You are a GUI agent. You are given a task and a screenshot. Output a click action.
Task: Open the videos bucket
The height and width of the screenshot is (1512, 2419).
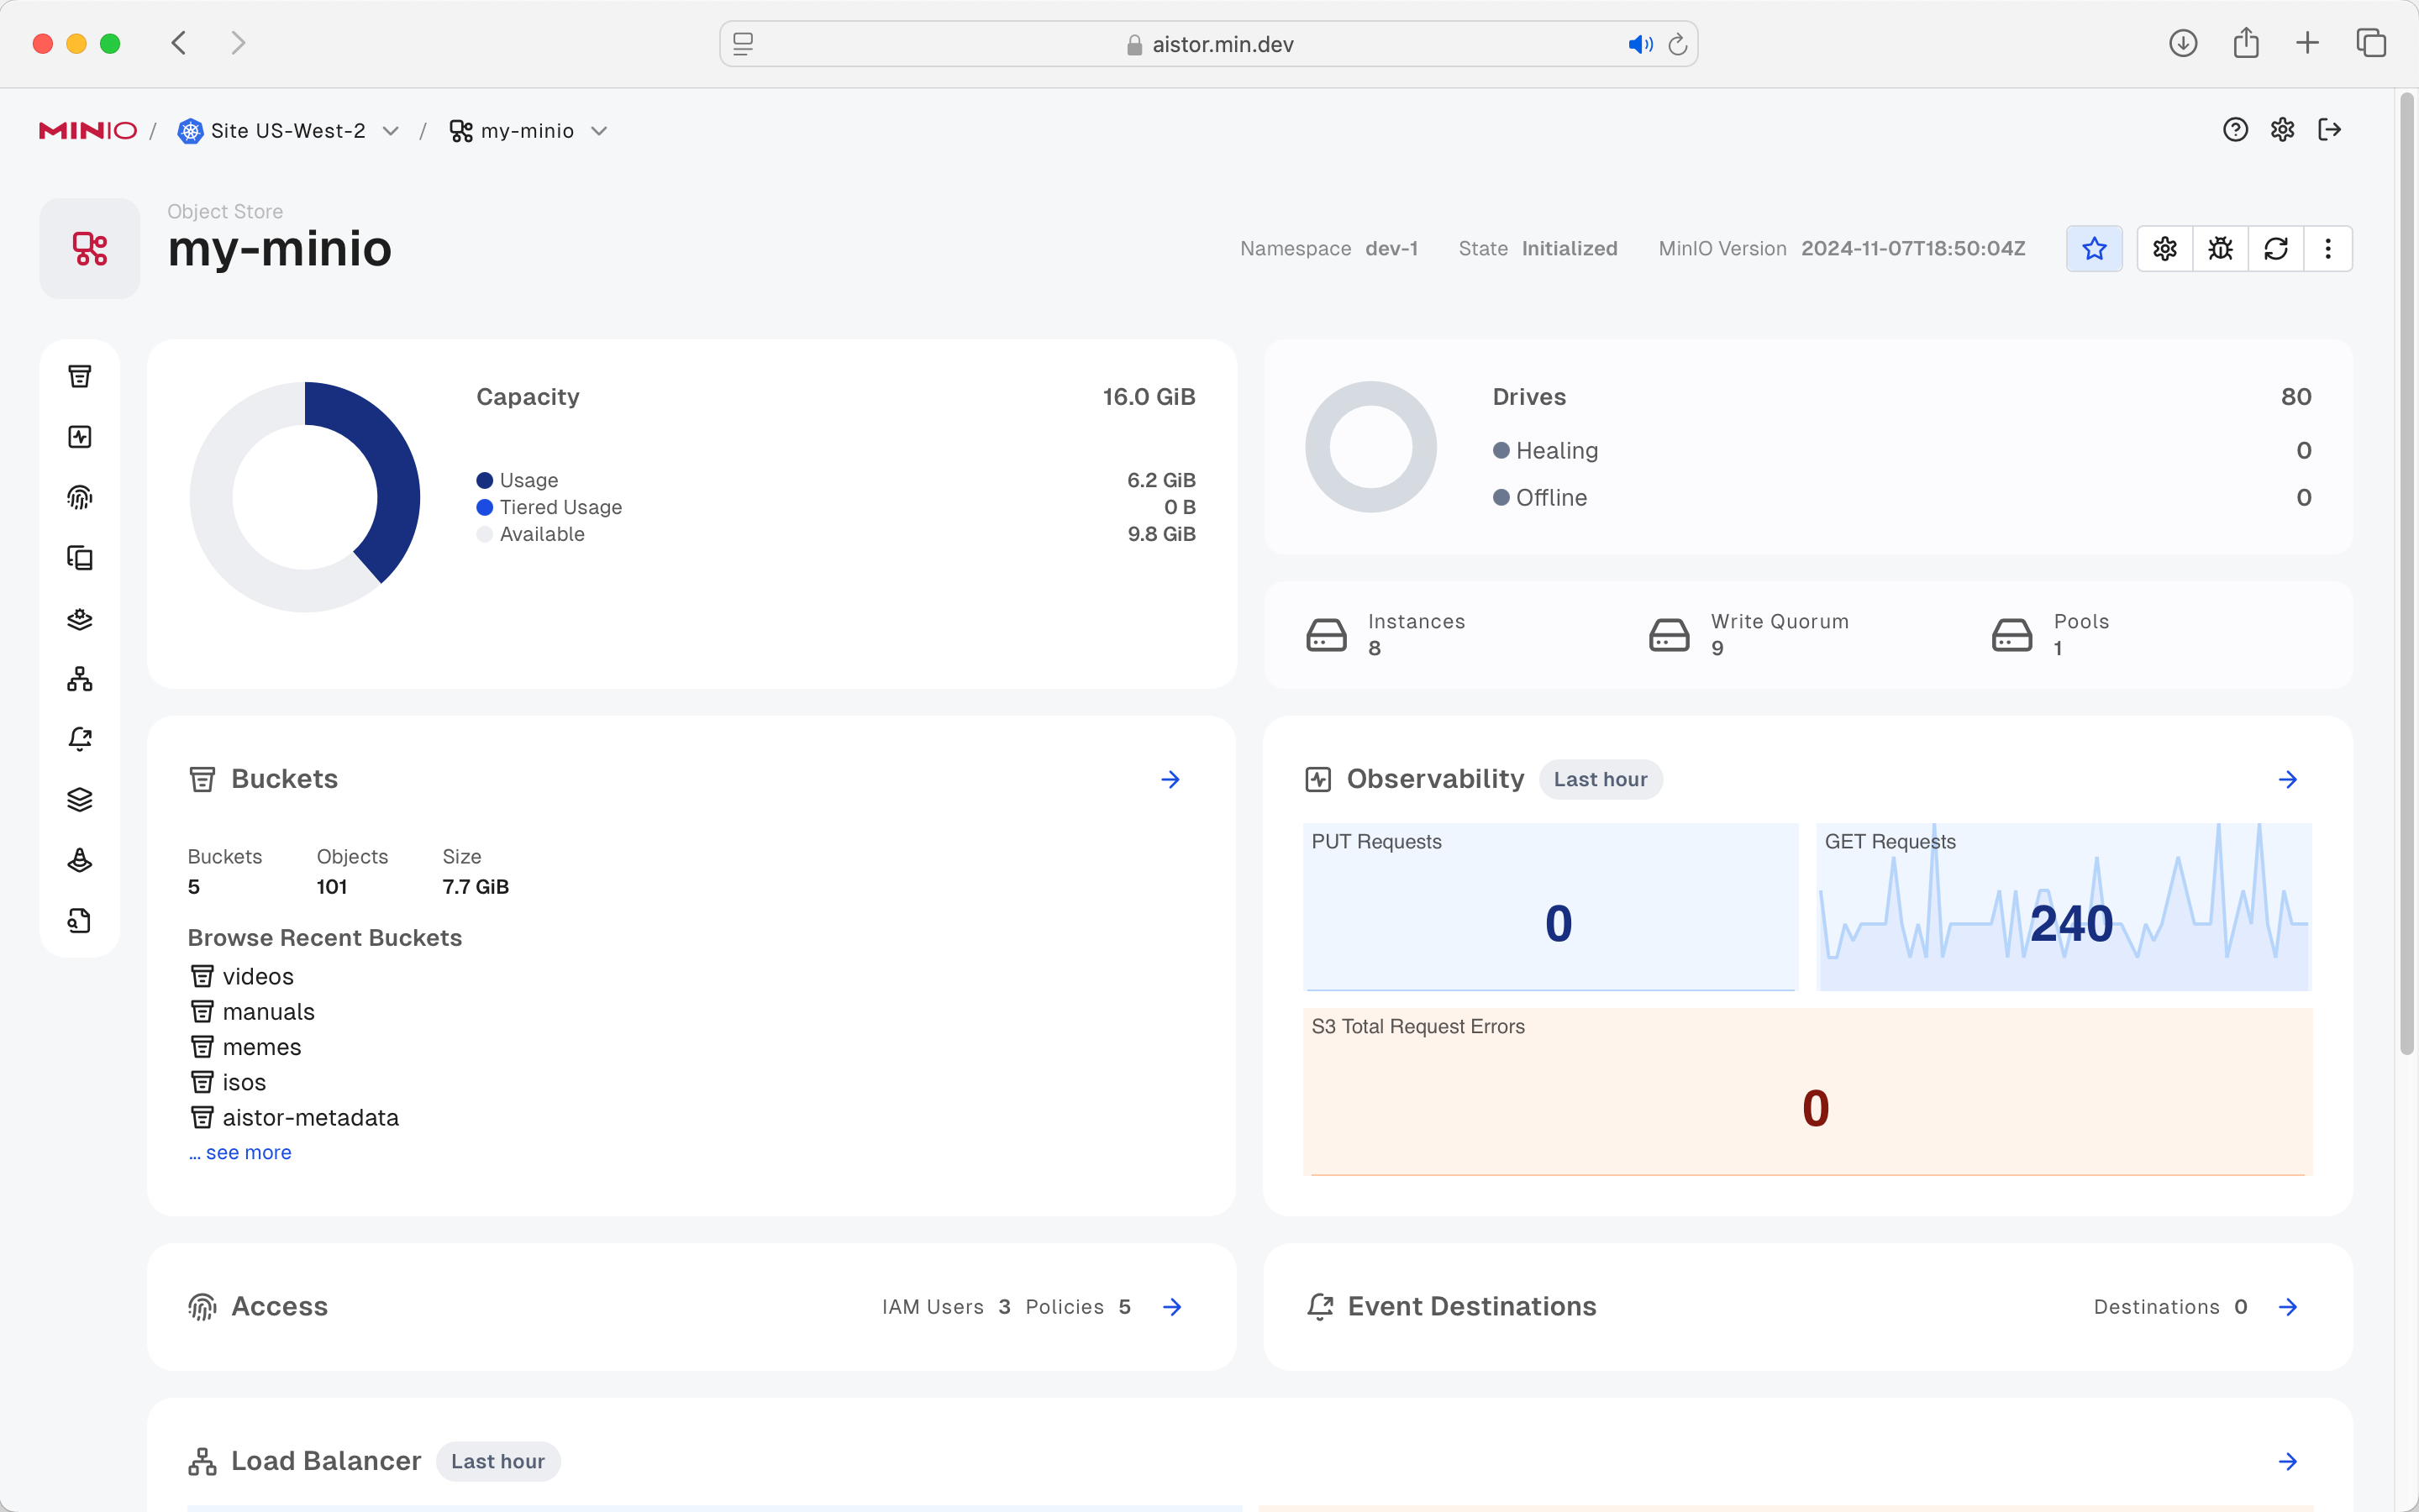pos(241,976)
